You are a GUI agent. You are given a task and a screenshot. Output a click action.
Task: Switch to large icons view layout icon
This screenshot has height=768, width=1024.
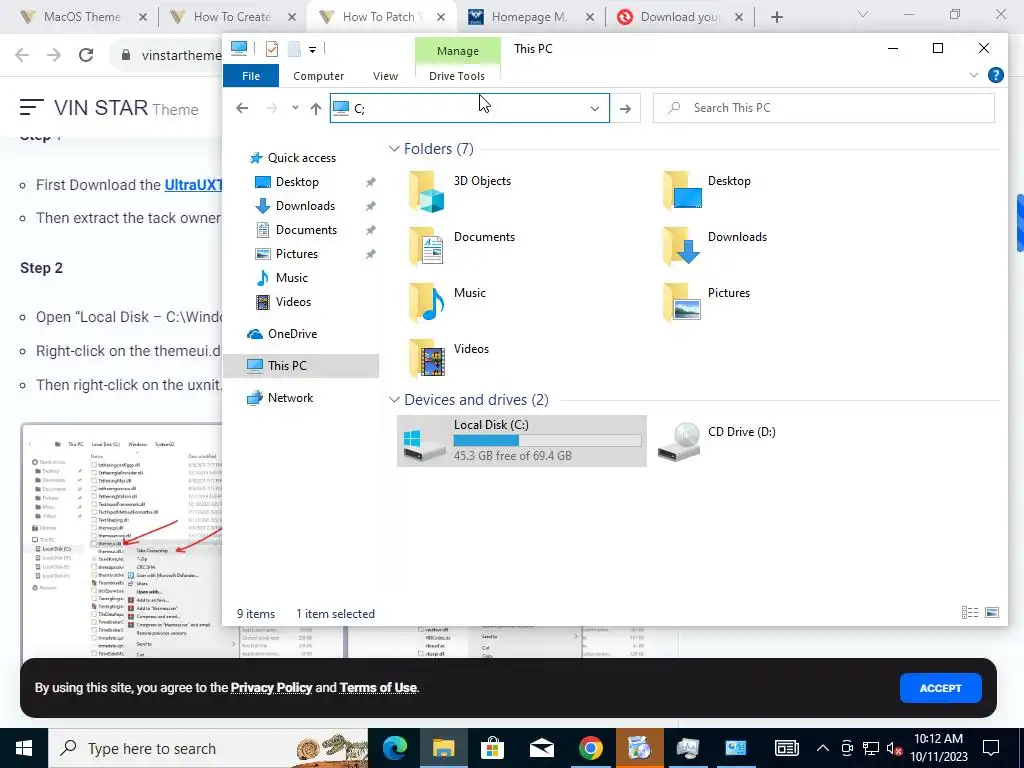point(992,613)
